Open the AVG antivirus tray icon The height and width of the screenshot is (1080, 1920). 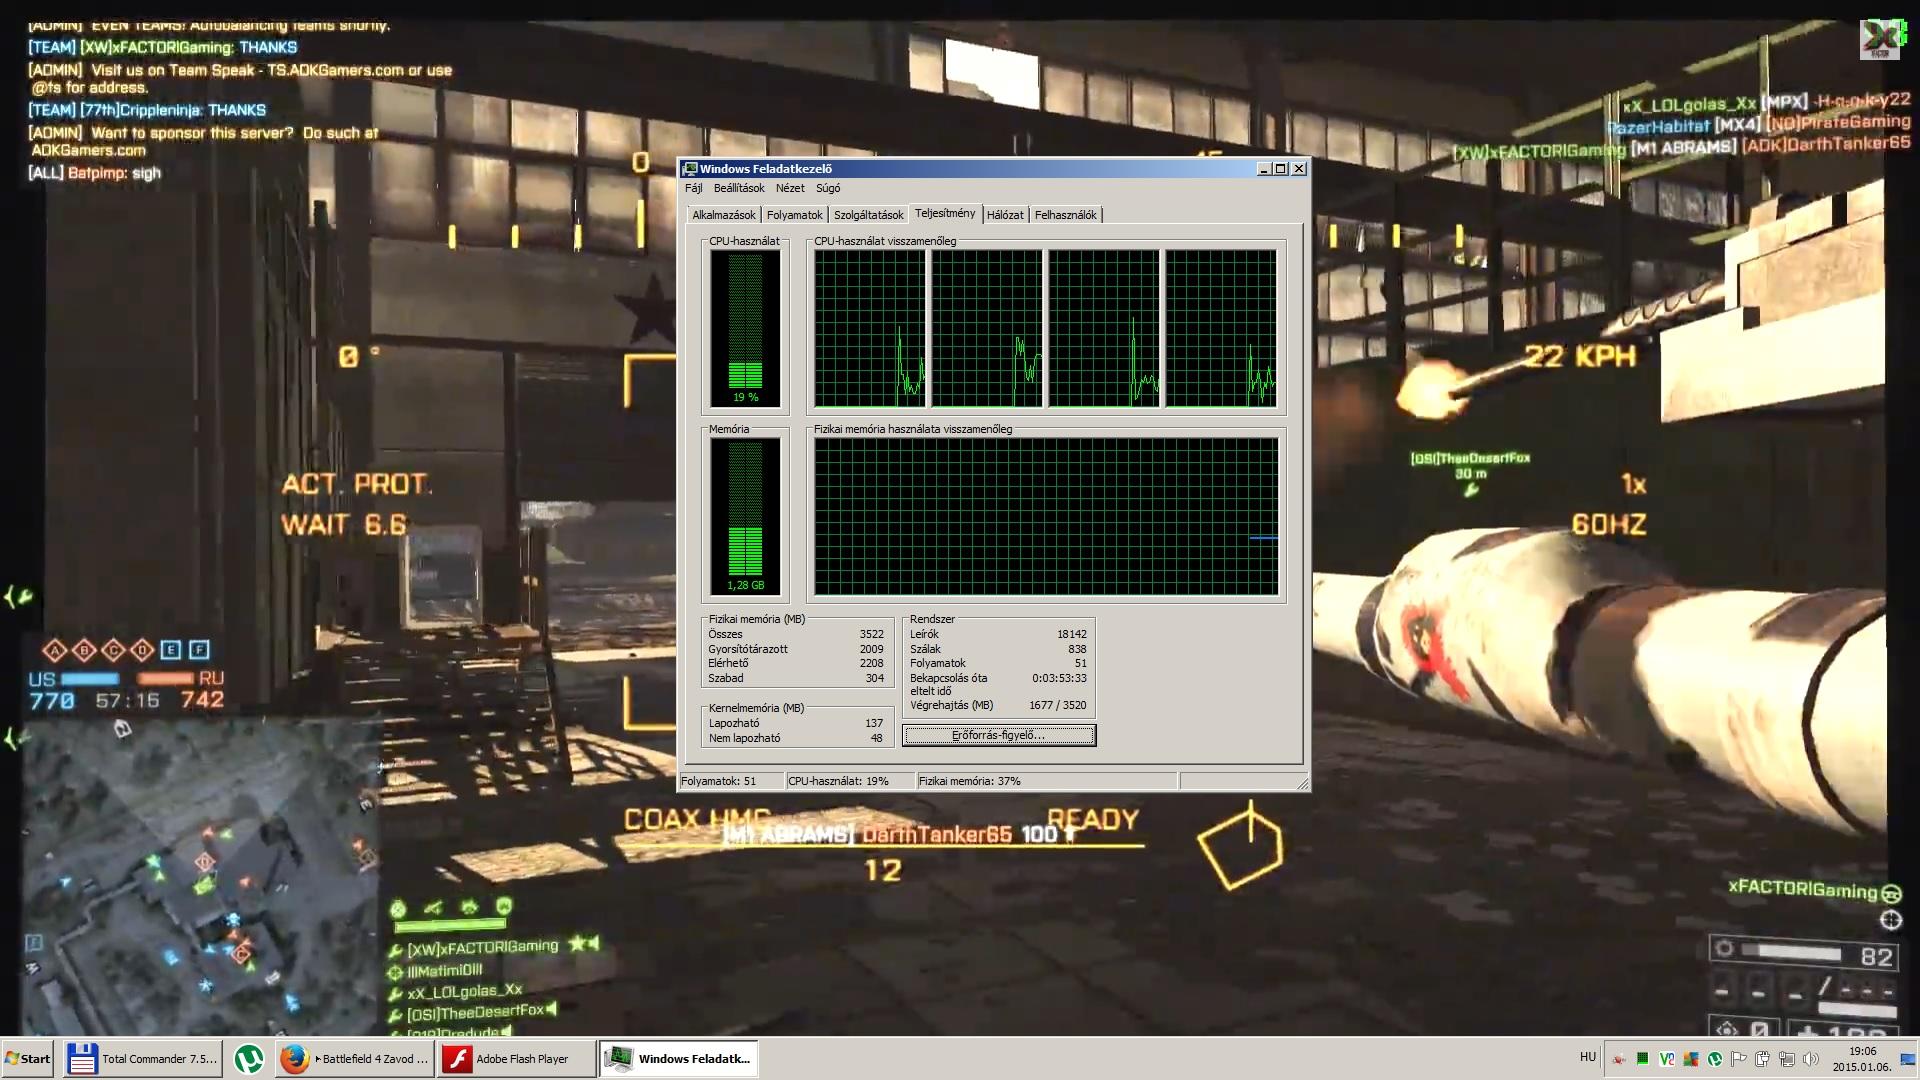1691,1059
